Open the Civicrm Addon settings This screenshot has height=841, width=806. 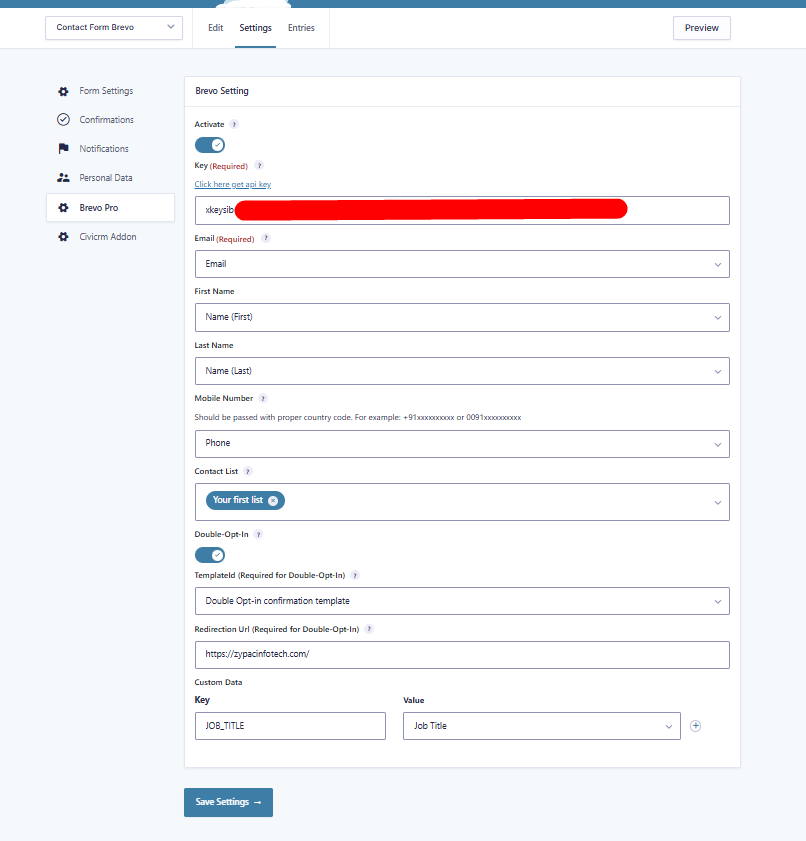110,237
